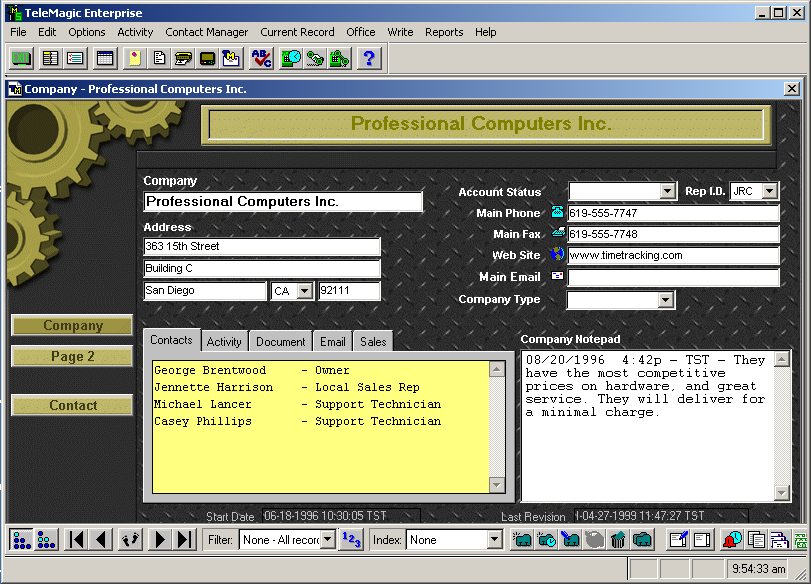Viewport: 811px width, 584px height.
Task: Click the footprints navigation icon
Action: (130, 540)
